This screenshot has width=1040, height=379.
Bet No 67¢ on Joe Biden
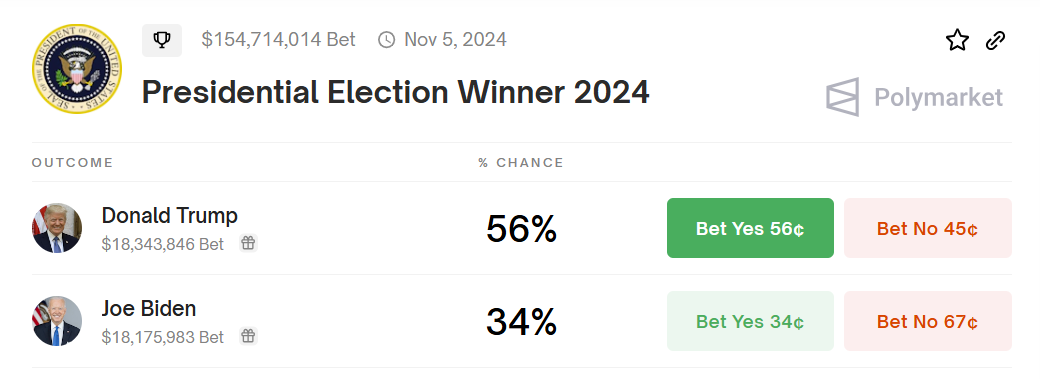[928, 321]
